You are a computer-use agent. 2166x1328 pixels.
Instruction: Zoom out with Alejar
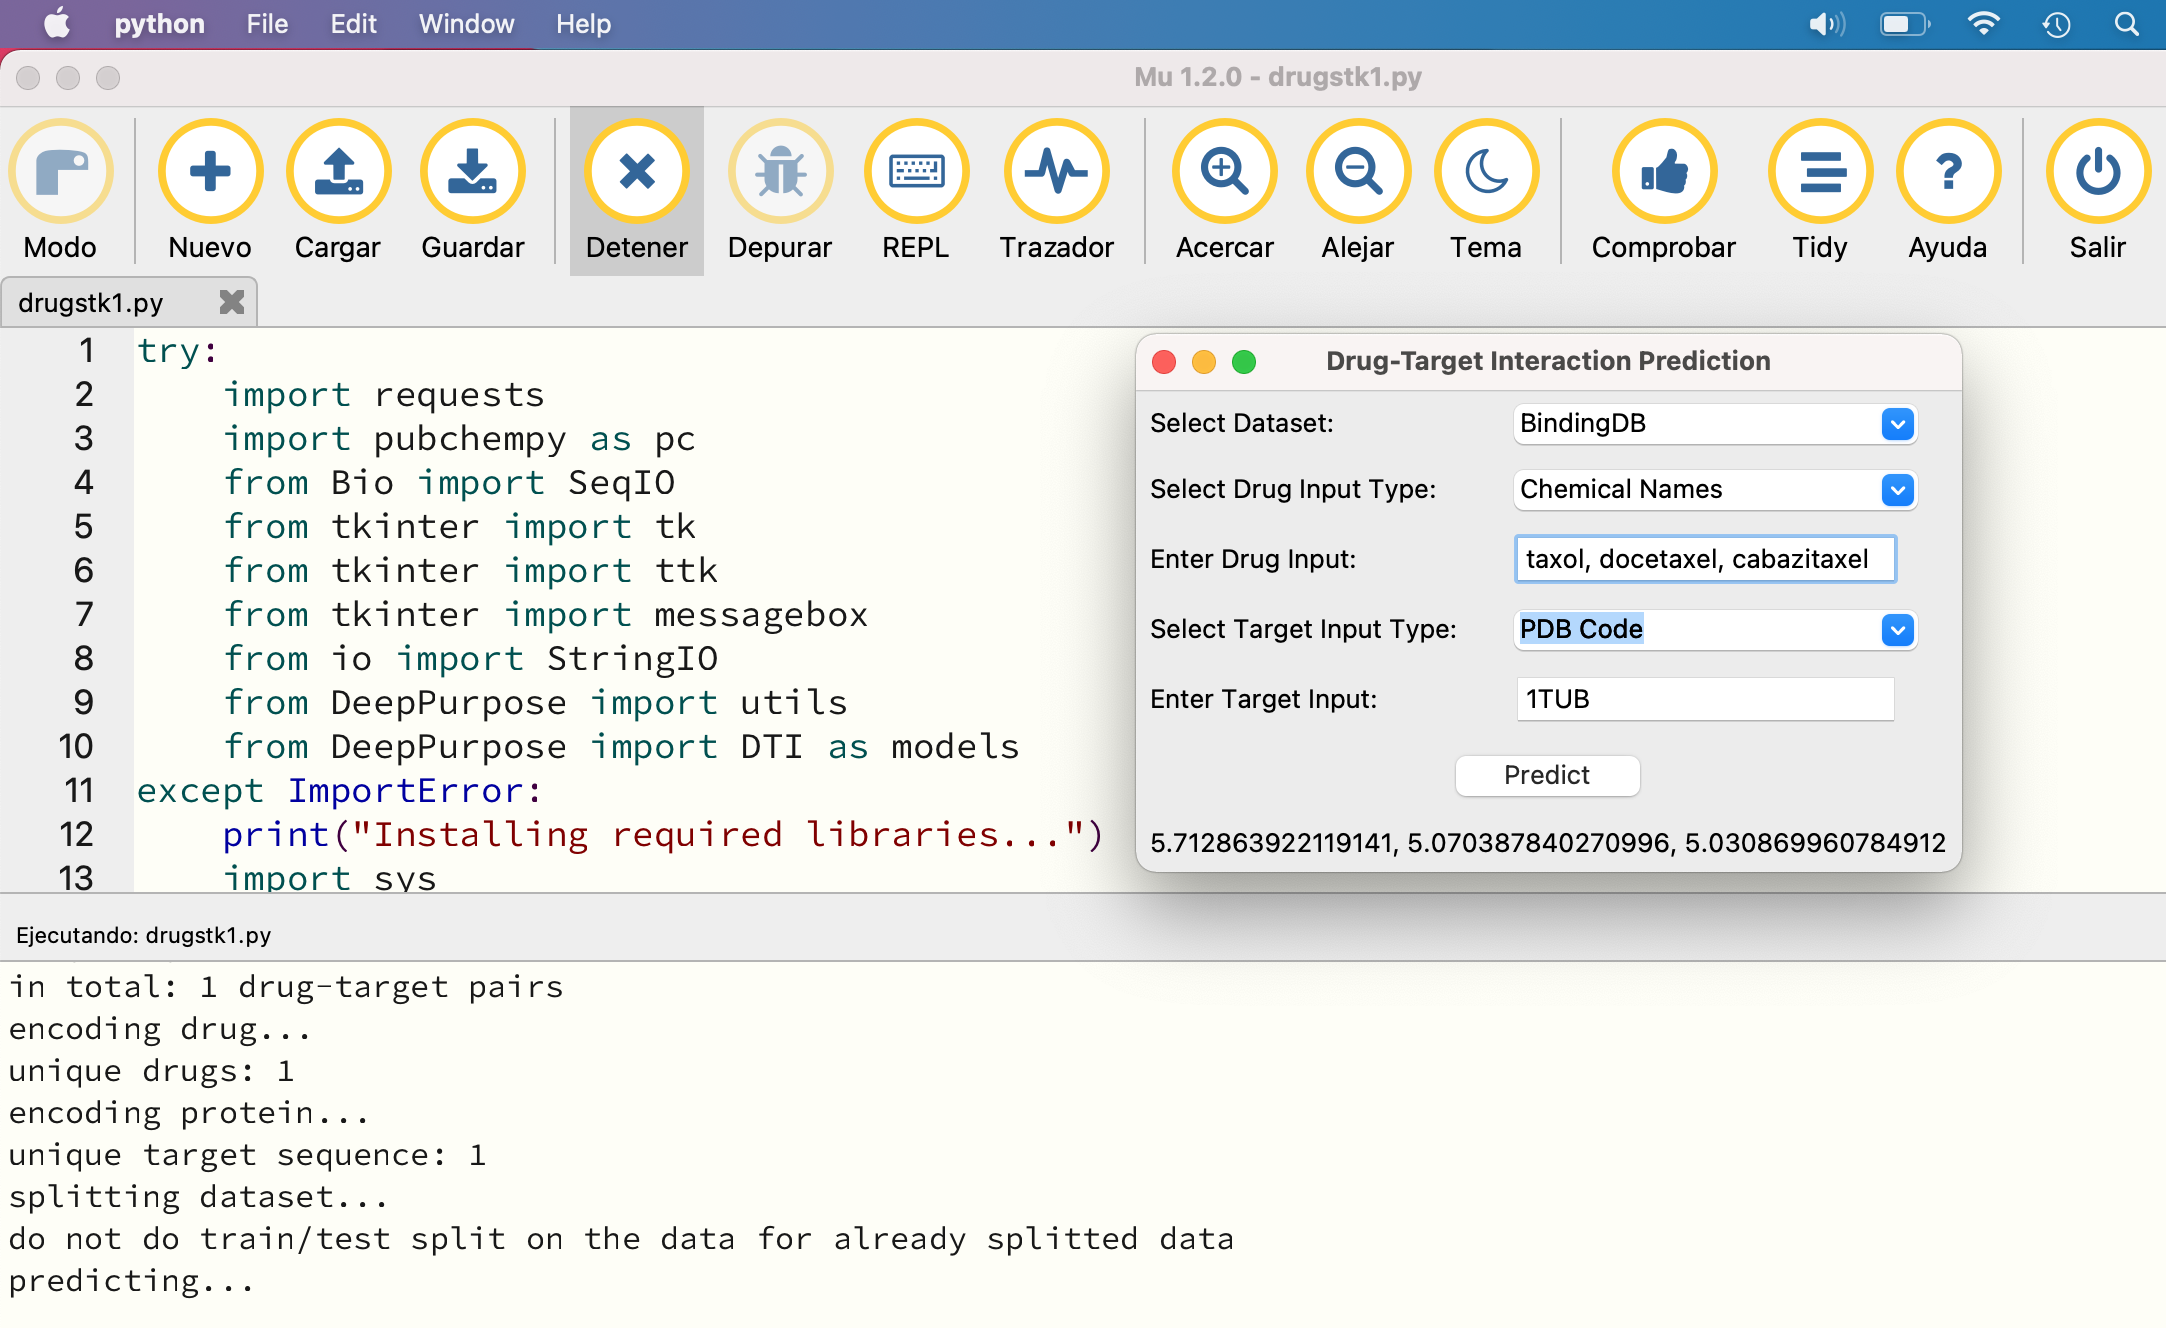(1357, 172)
